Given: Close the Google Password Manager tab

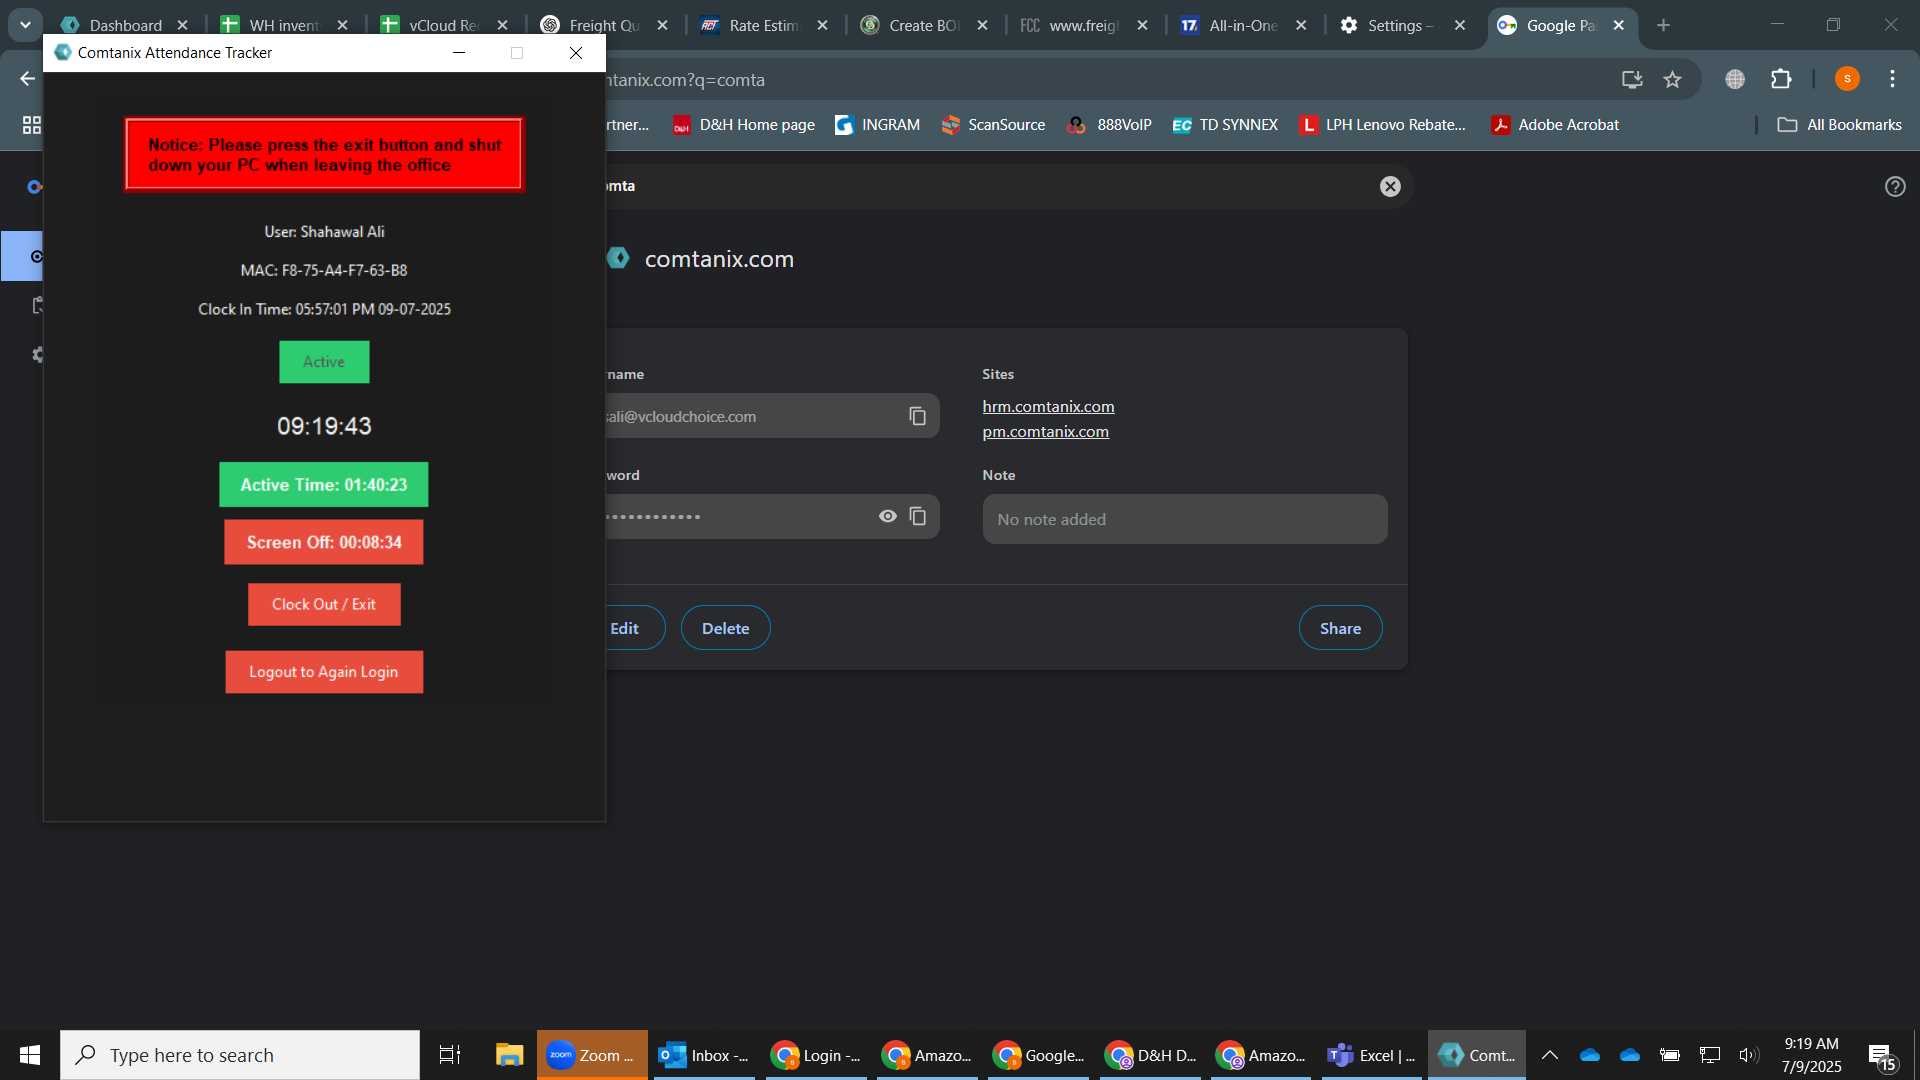Looking at the screenshot, I should tap(1619, 25).
